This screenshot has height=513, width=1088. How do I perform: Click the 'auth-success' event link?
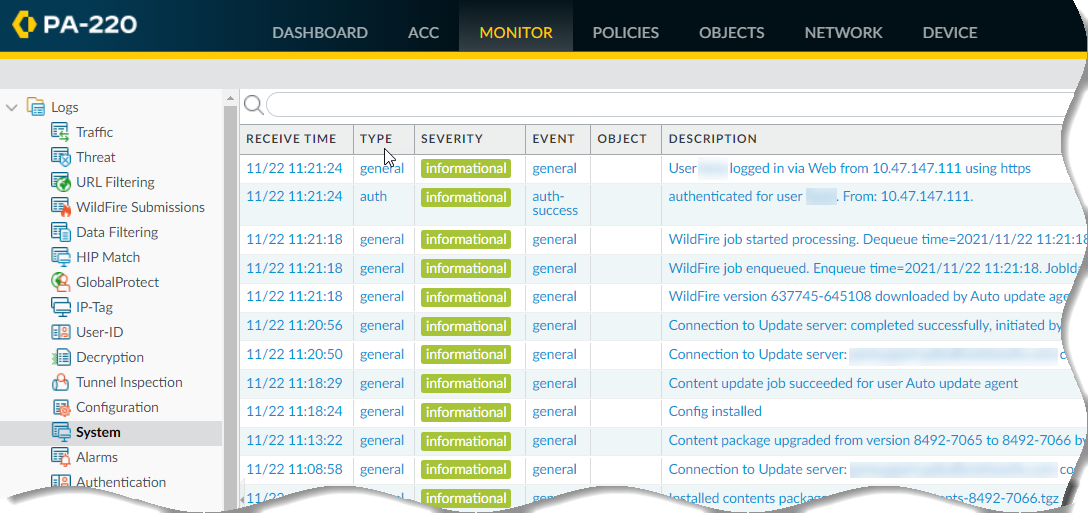(x=555, y=203)
